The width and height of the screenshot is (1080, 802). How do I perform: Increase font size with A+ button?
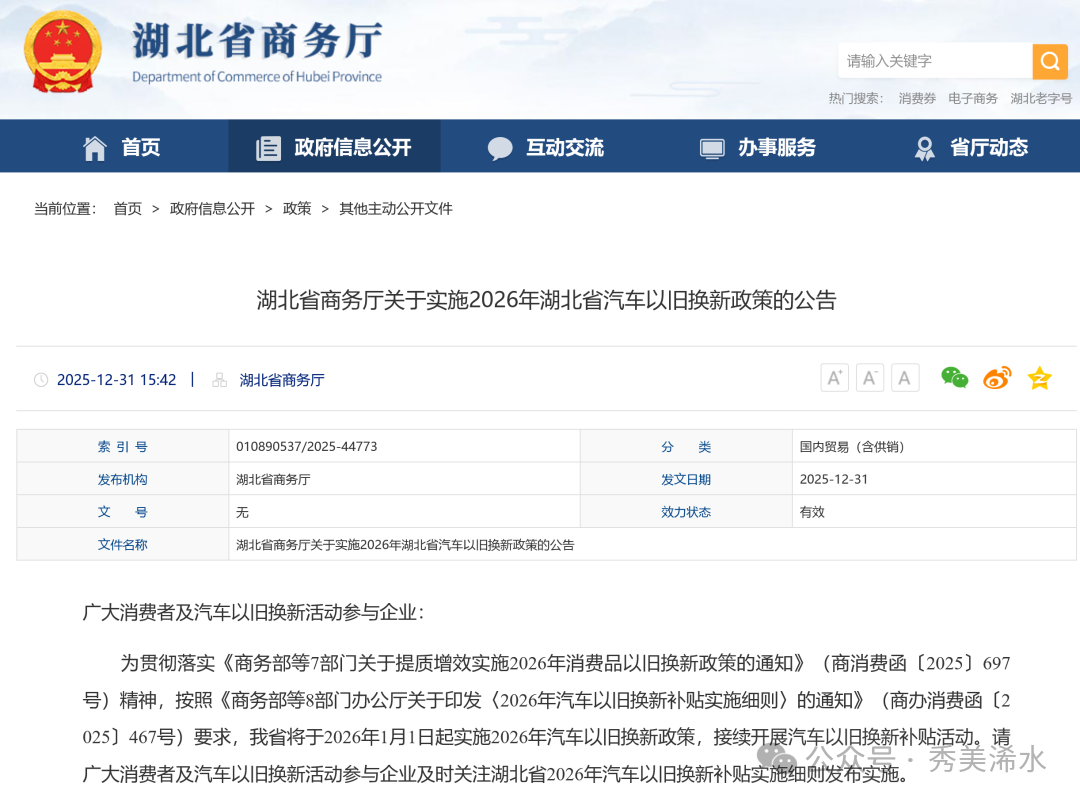point(834,378)
